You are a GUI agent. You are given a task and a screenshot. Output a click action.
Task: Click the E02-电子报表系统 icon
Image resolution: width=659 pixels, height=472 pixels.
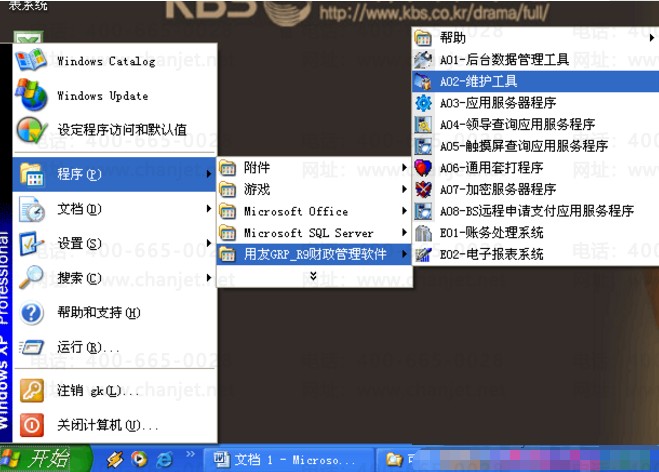[423, 254]
